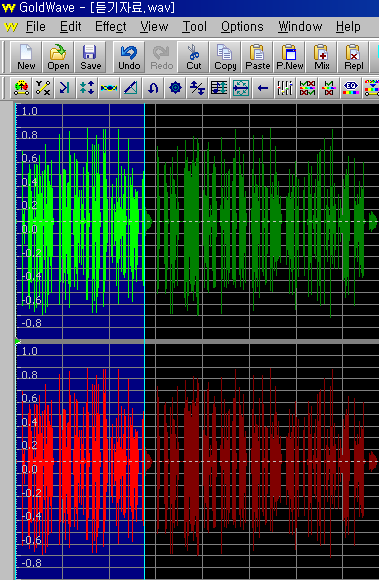Image resolution: width=379 pixels, height=580 pixels.
Task: Click the green triangle channel divider marker
Action: click(x=18, y=341)
